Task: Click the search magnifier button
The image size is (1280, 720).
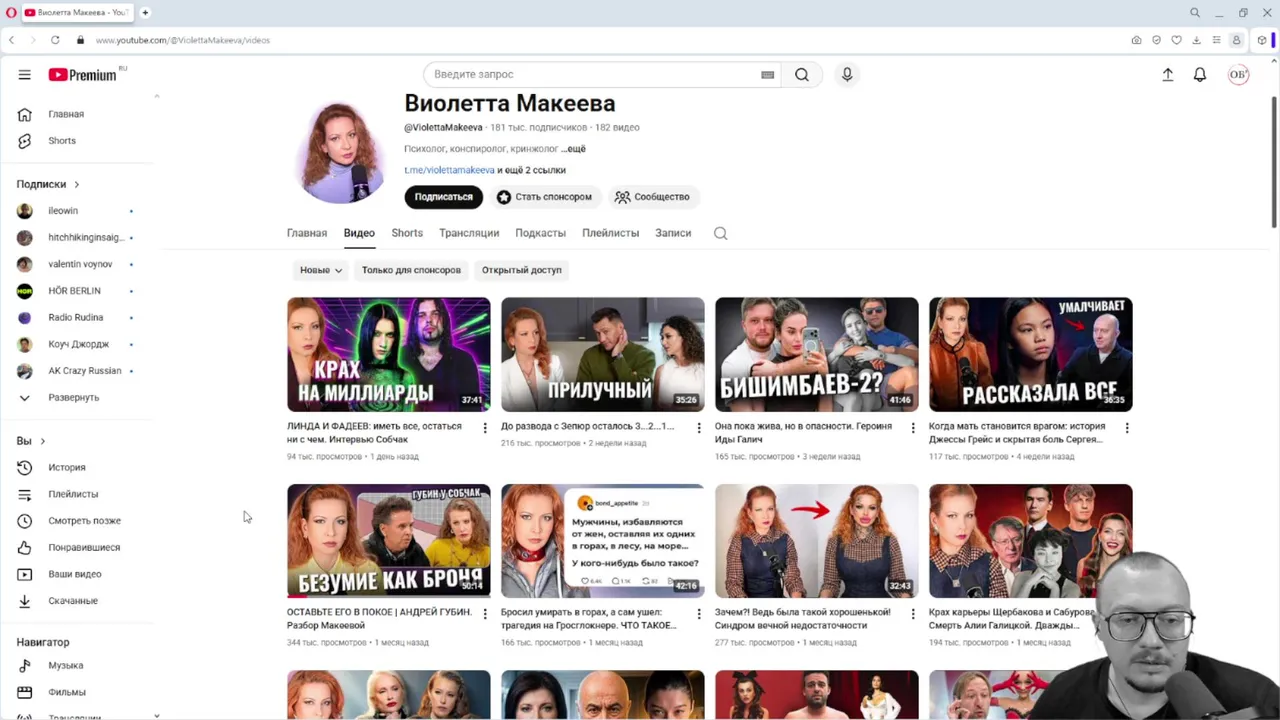Action: coord(802,74)
